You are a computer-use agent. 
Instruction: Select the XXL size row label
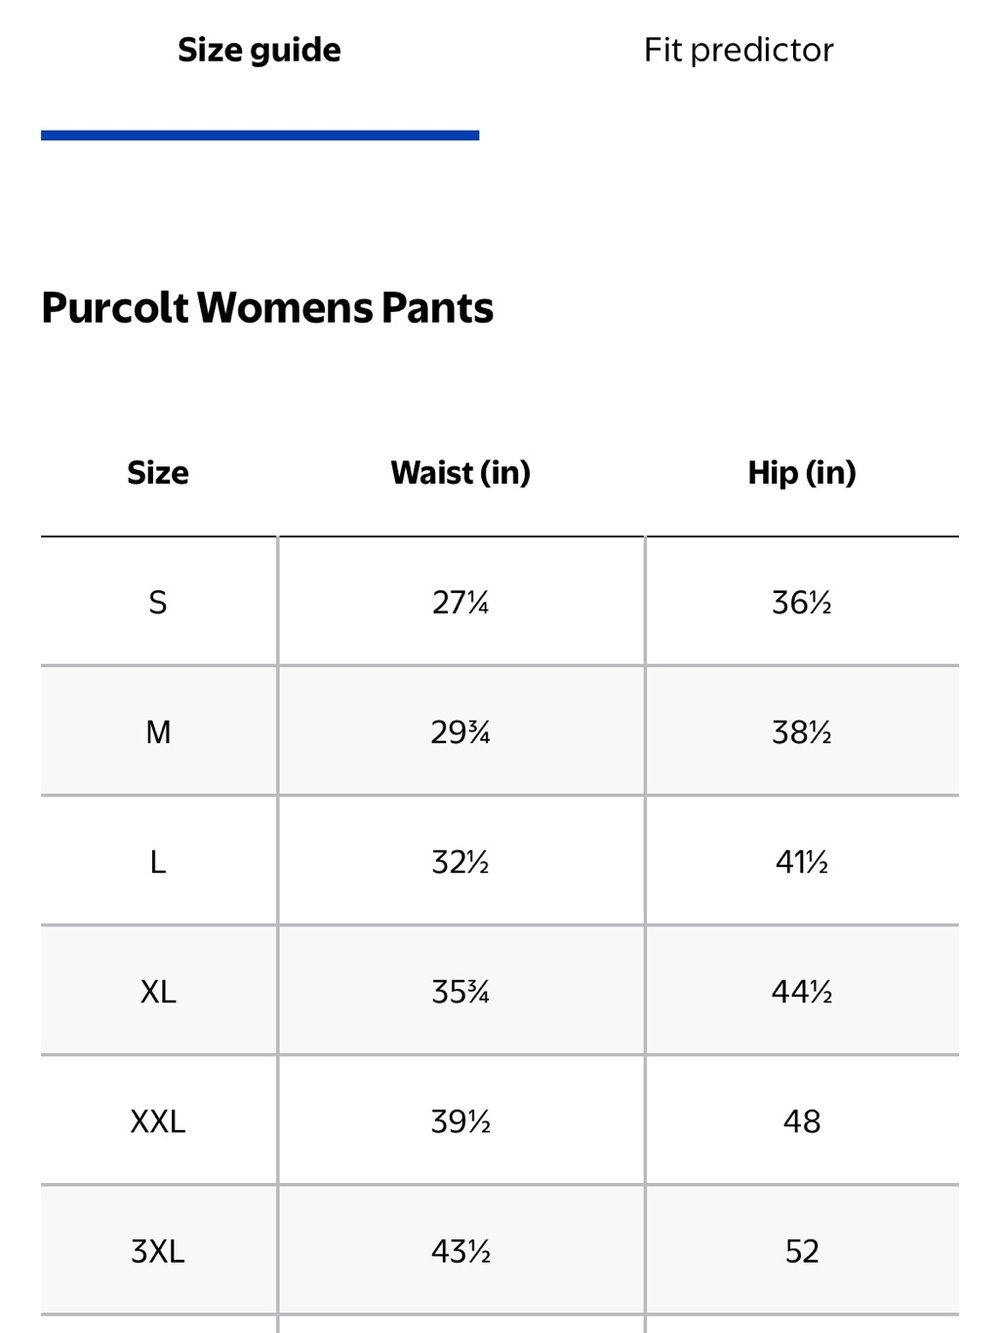pos(158,1122)
